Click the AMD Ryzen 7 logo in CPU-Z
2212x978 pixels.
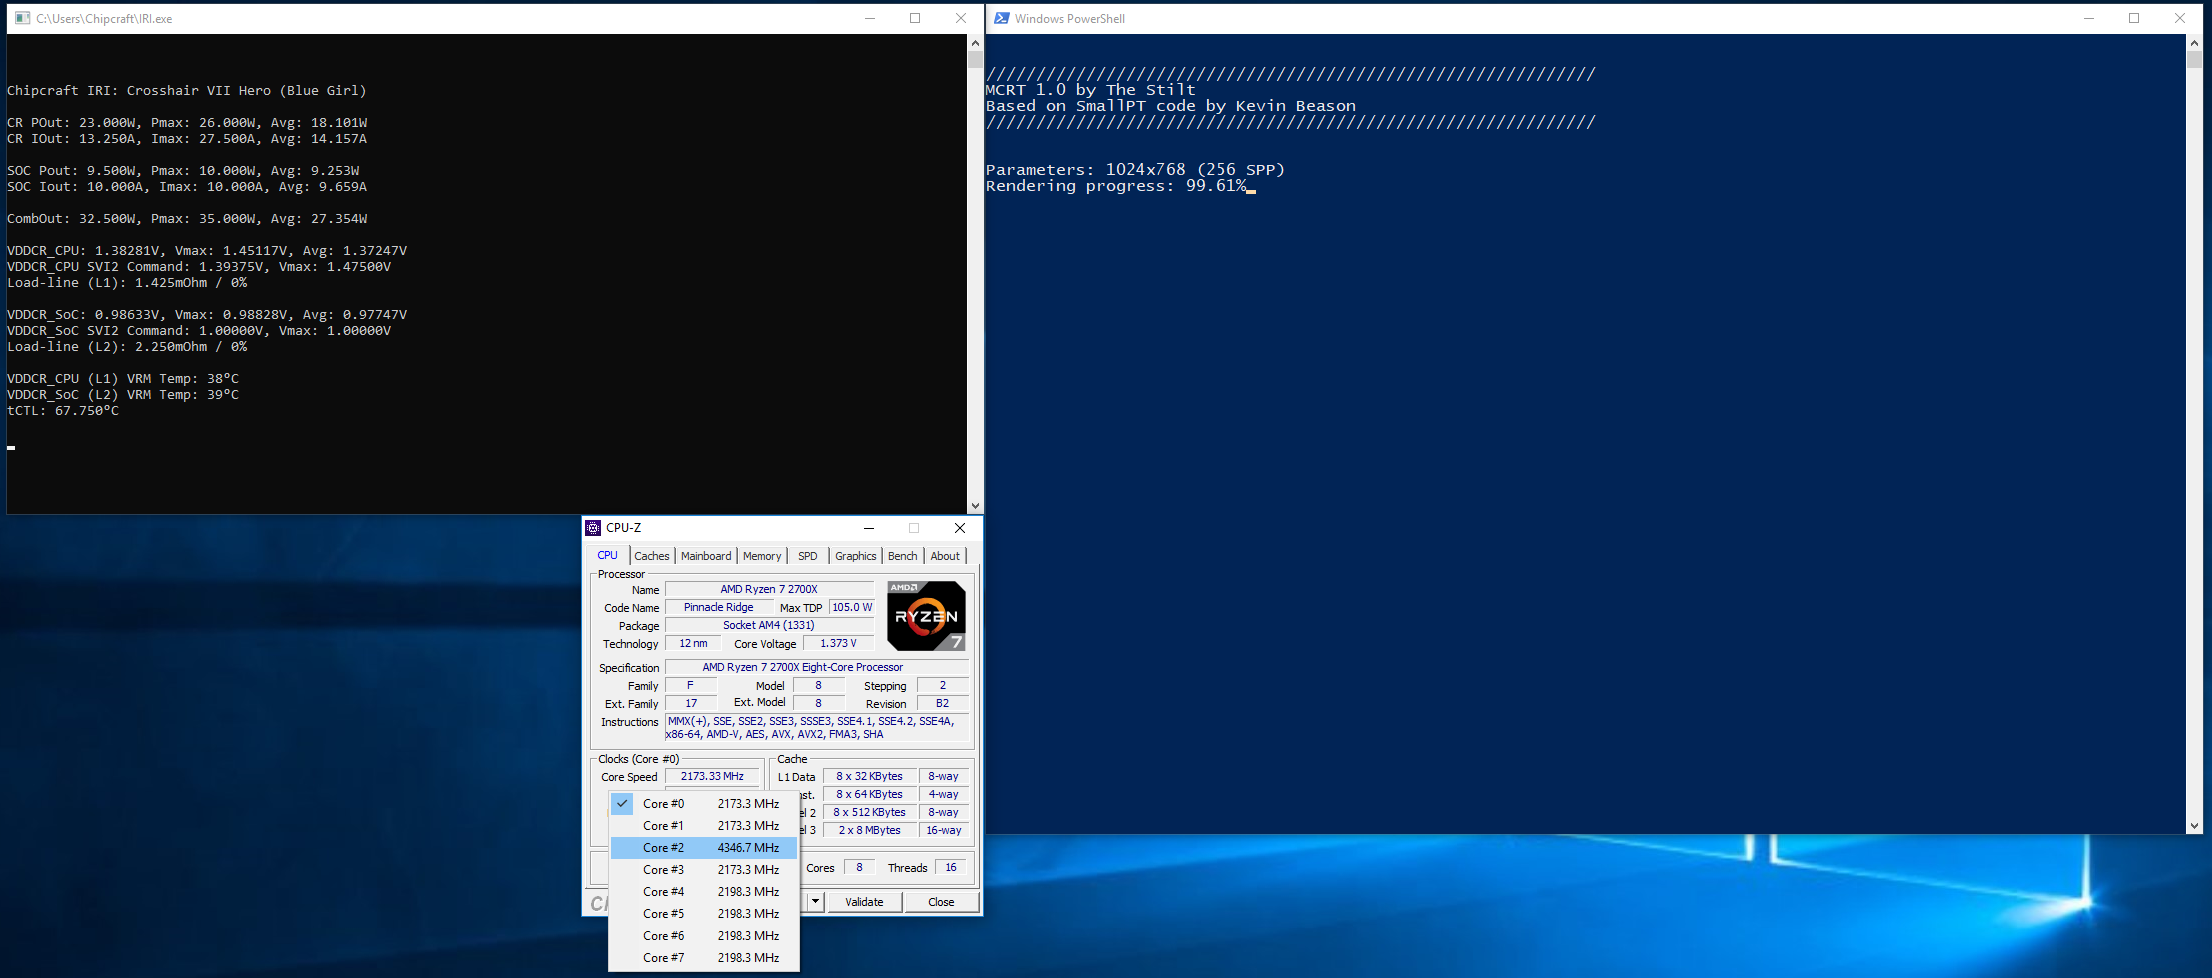pos(927,616)
